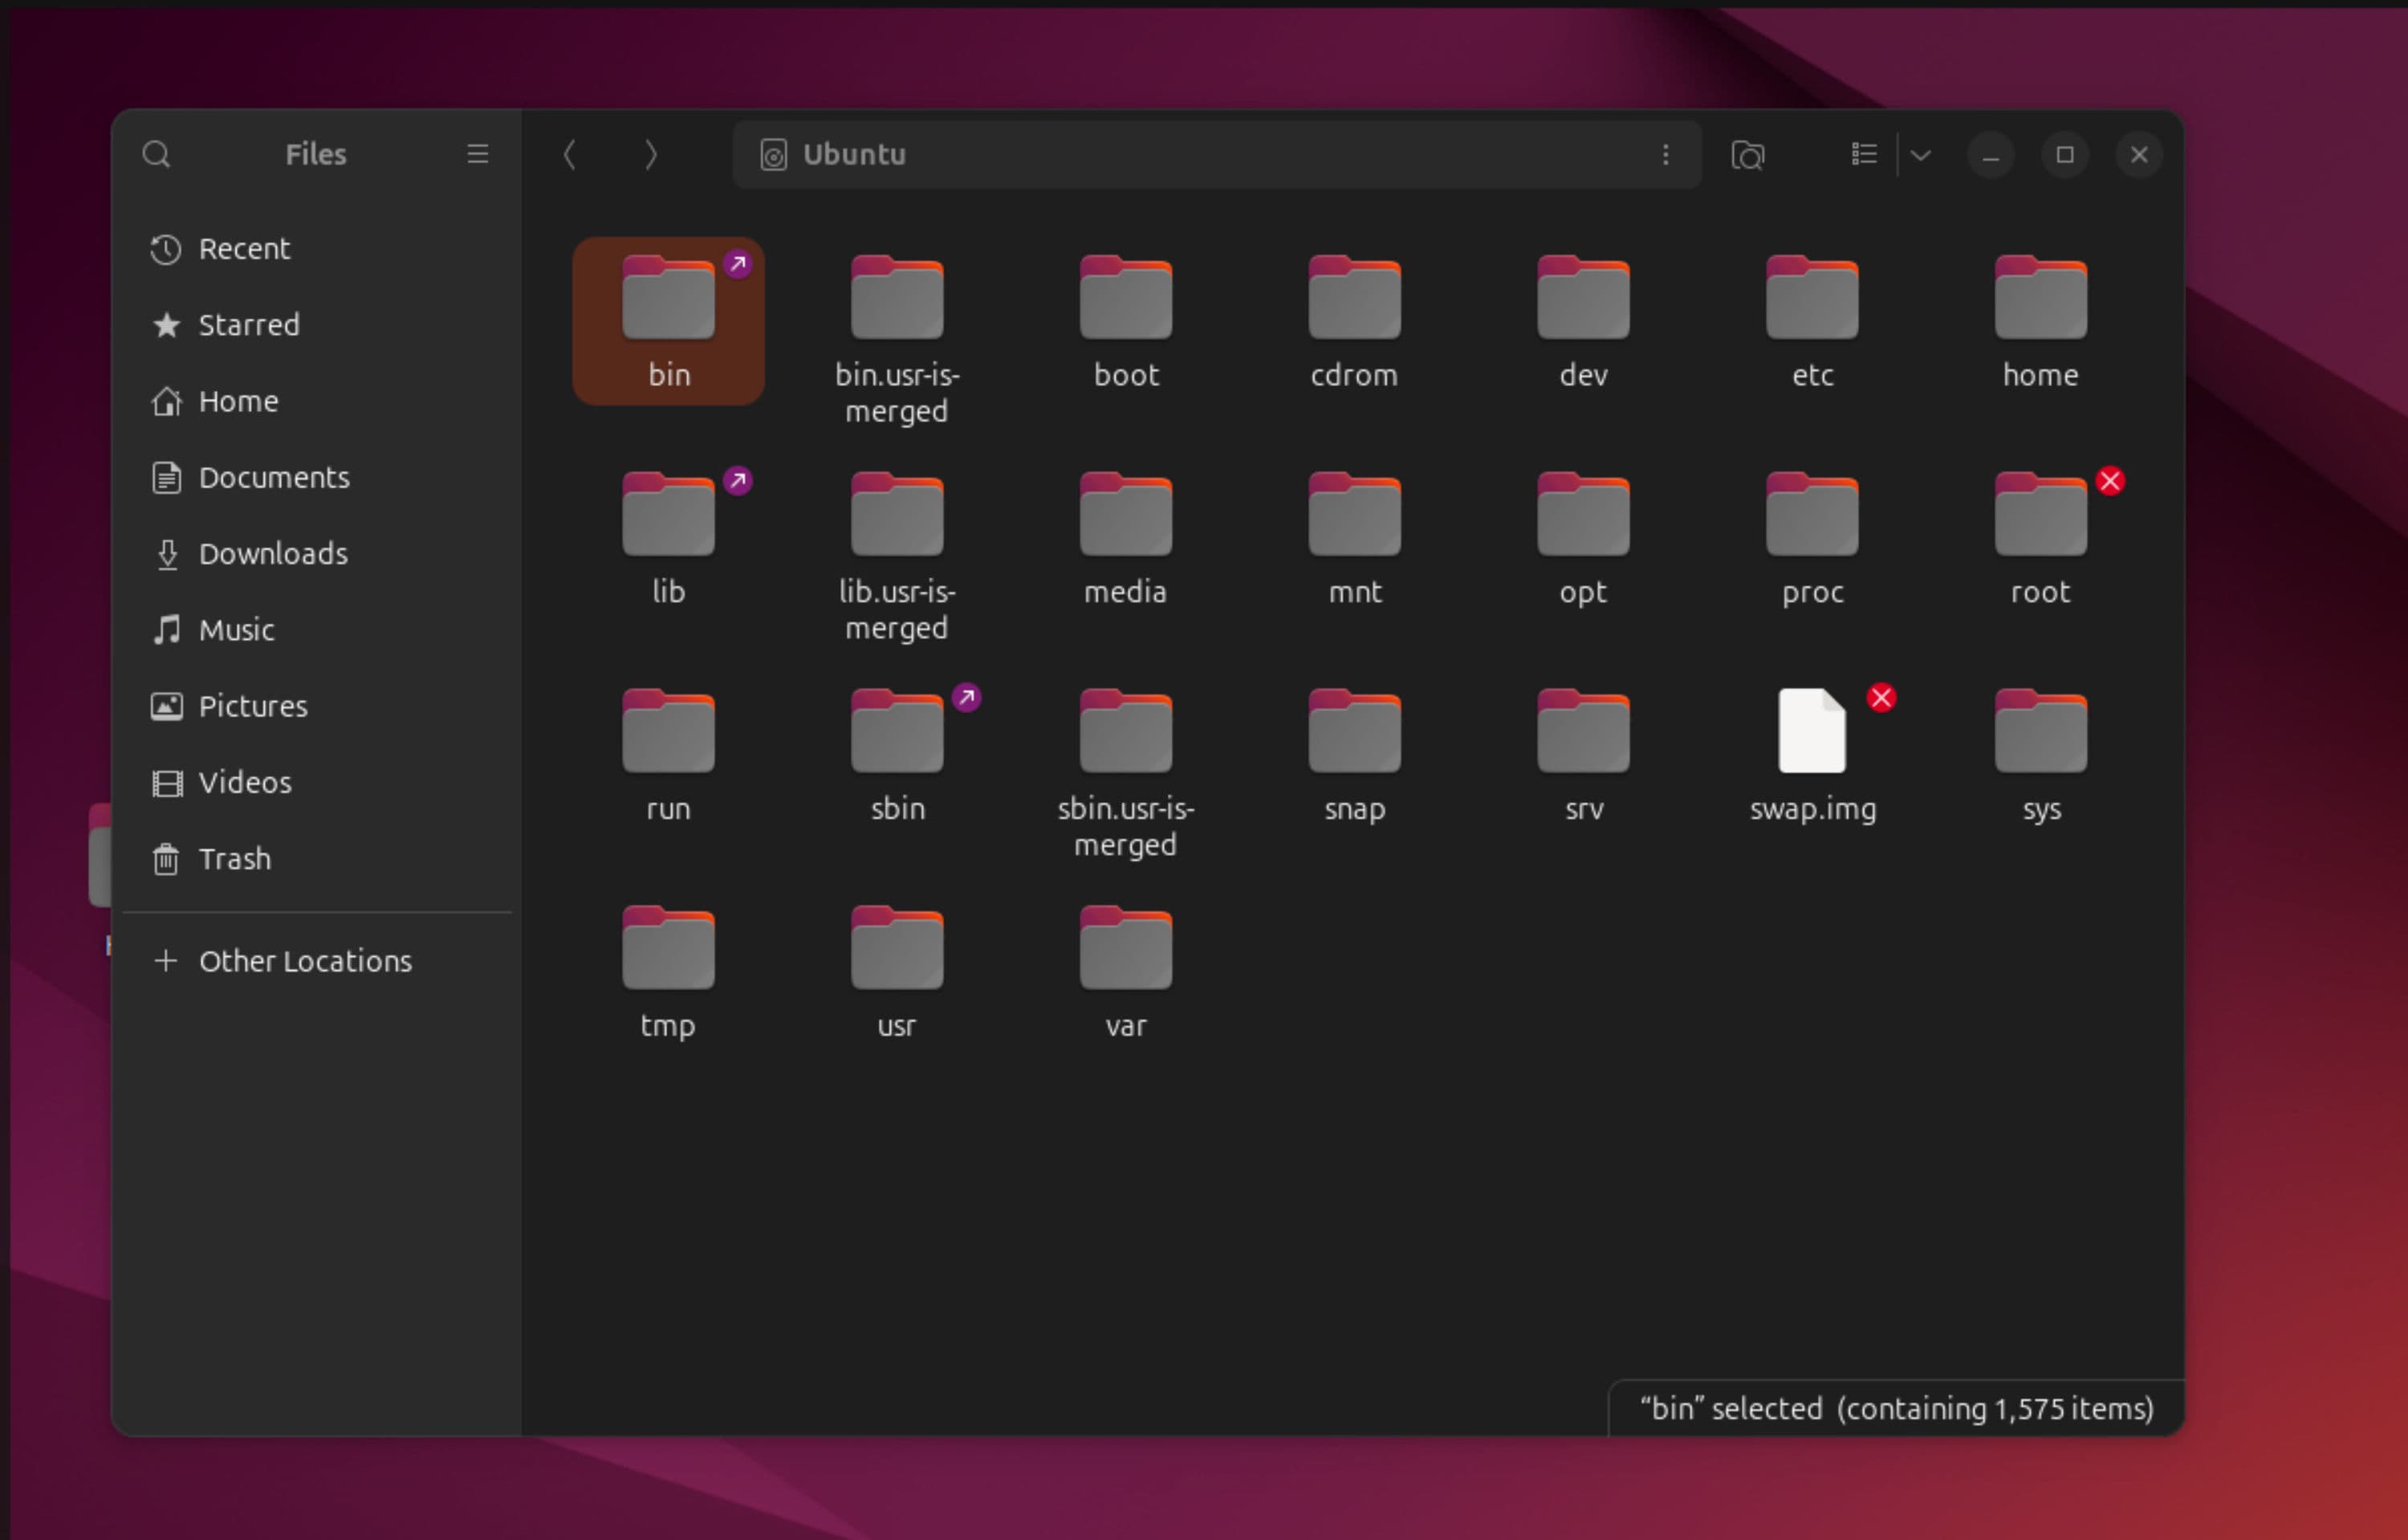
Task: Go back with the back arrow
Action: coord(570,154)
